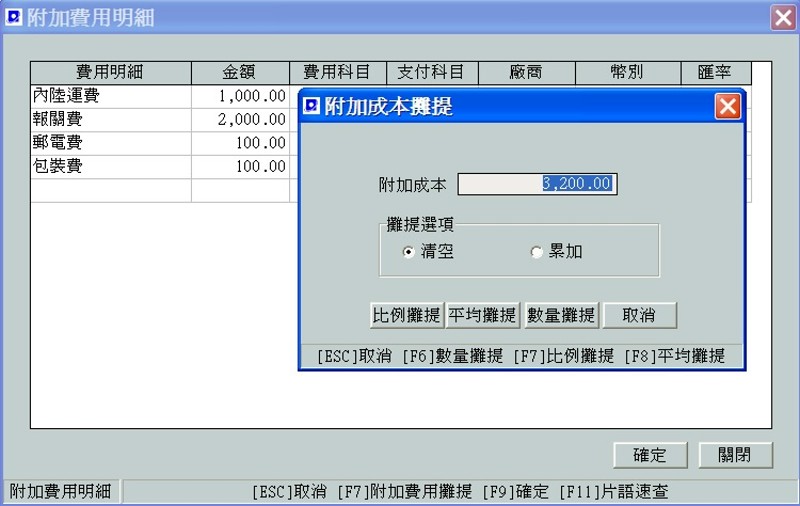The image size is (800, 506).
Task: Click the 廠商 column header
Action: pyautogui.click(x=527, y=73)
